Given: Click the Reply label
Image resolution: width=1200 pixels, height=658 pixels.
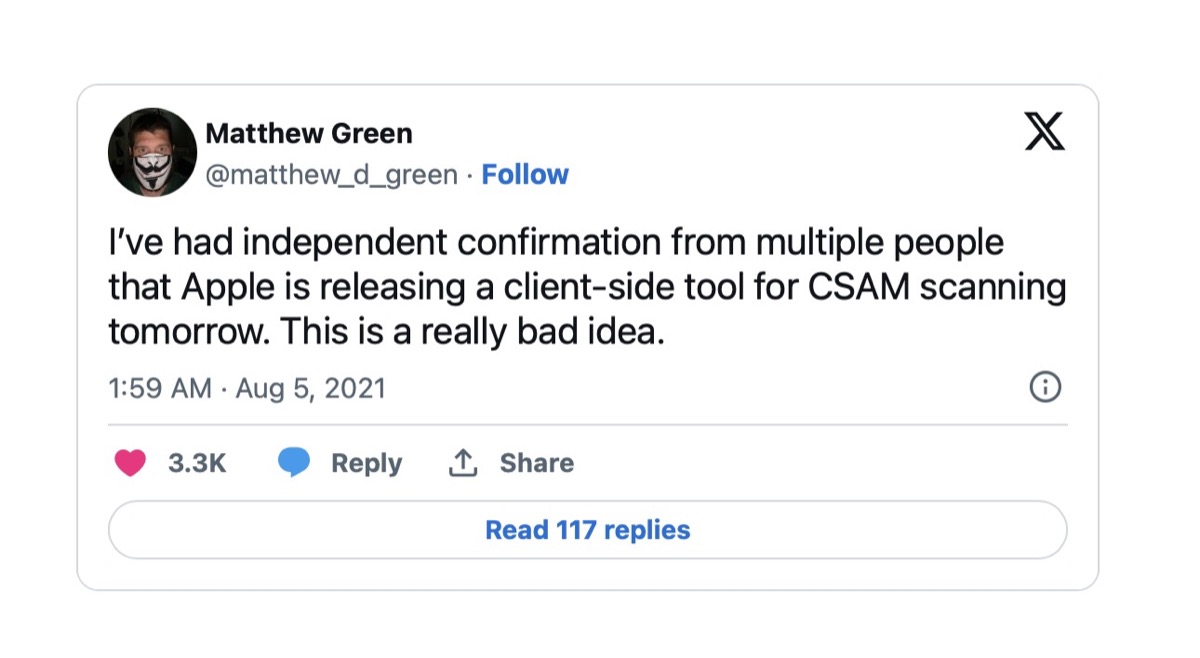Looking at the screenshot, I should pos(366,463).
